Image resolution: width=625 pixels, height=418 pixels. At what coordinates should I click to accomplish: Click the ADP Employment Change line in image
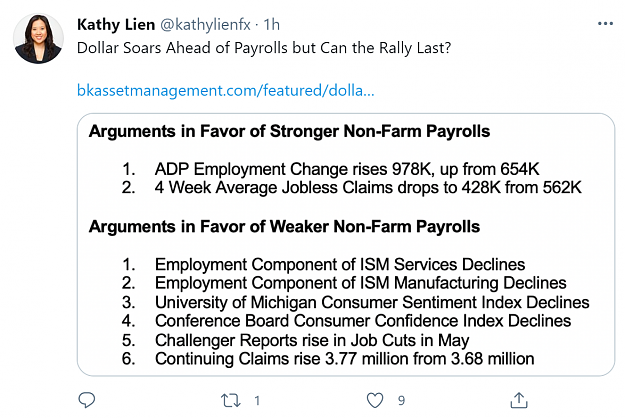[347, 169]
